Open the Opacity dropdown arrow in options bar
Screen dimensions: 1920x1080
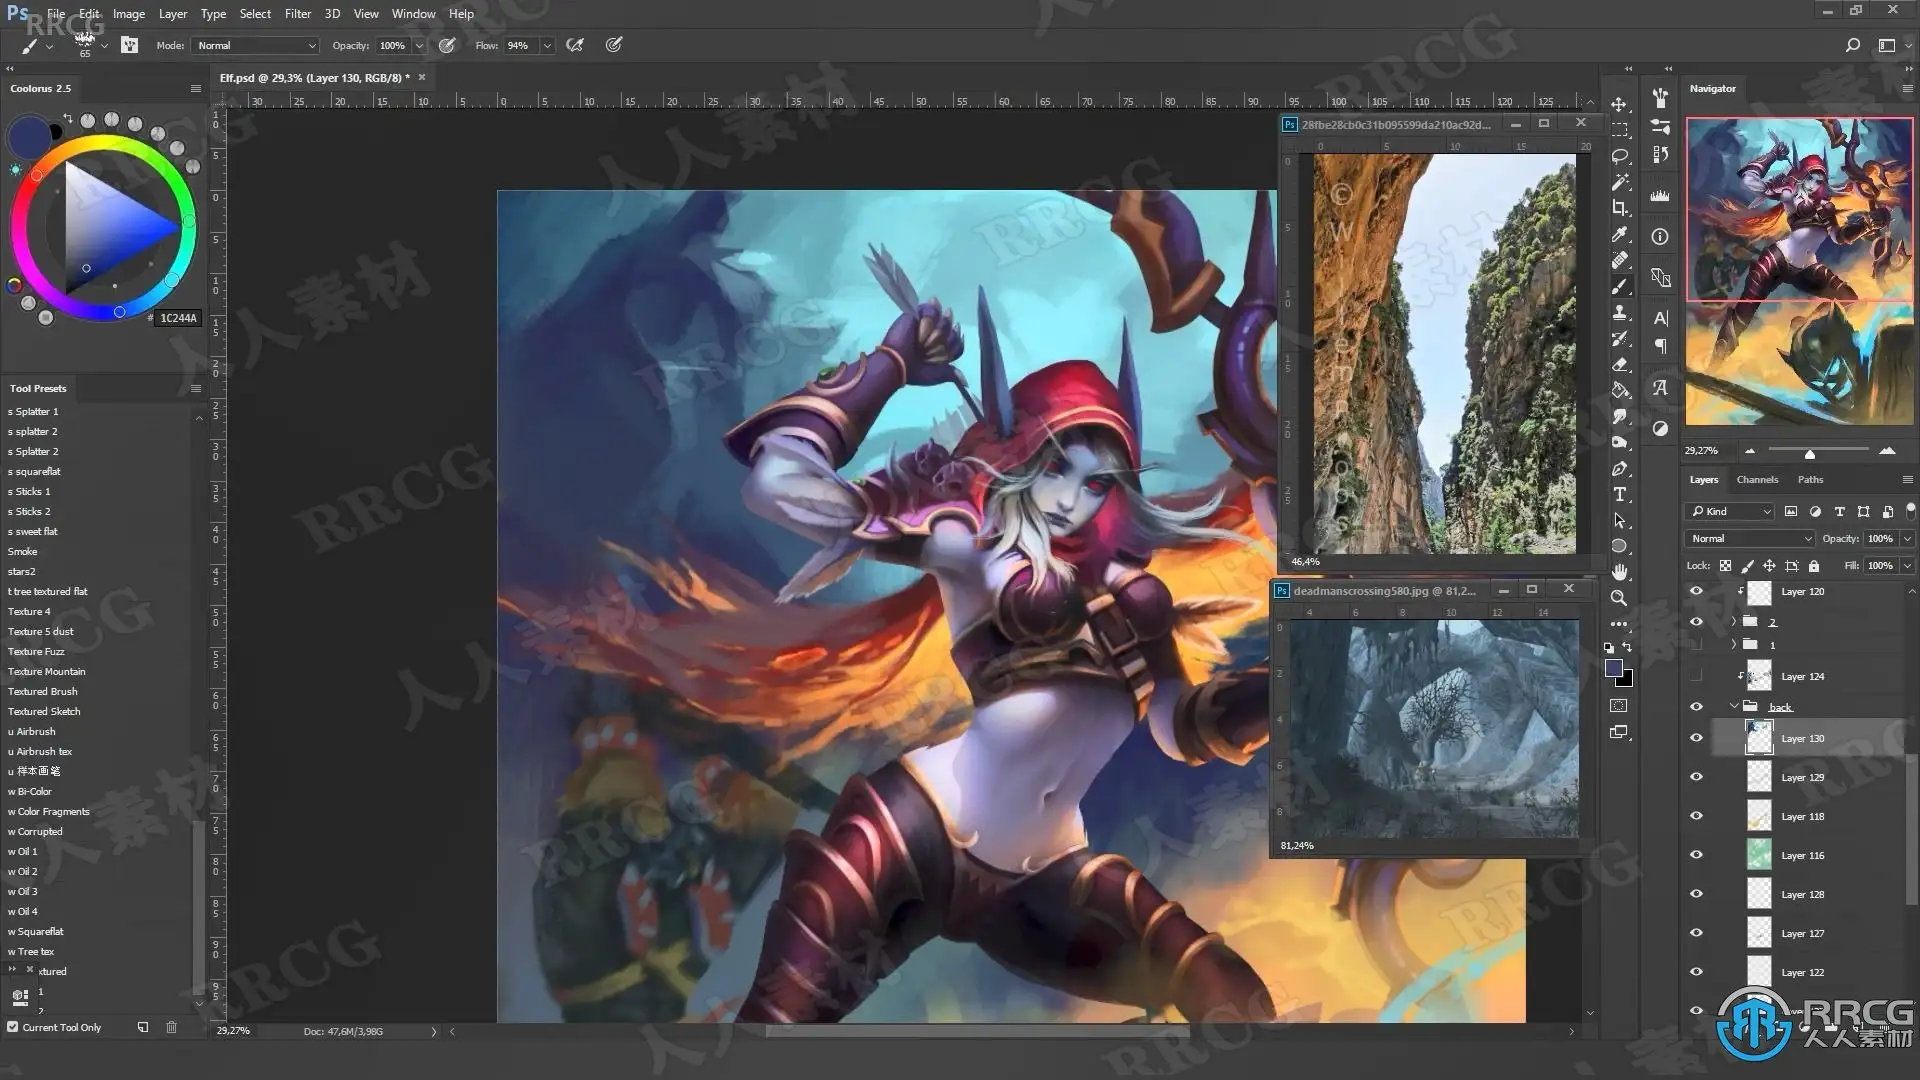(419, 45)
